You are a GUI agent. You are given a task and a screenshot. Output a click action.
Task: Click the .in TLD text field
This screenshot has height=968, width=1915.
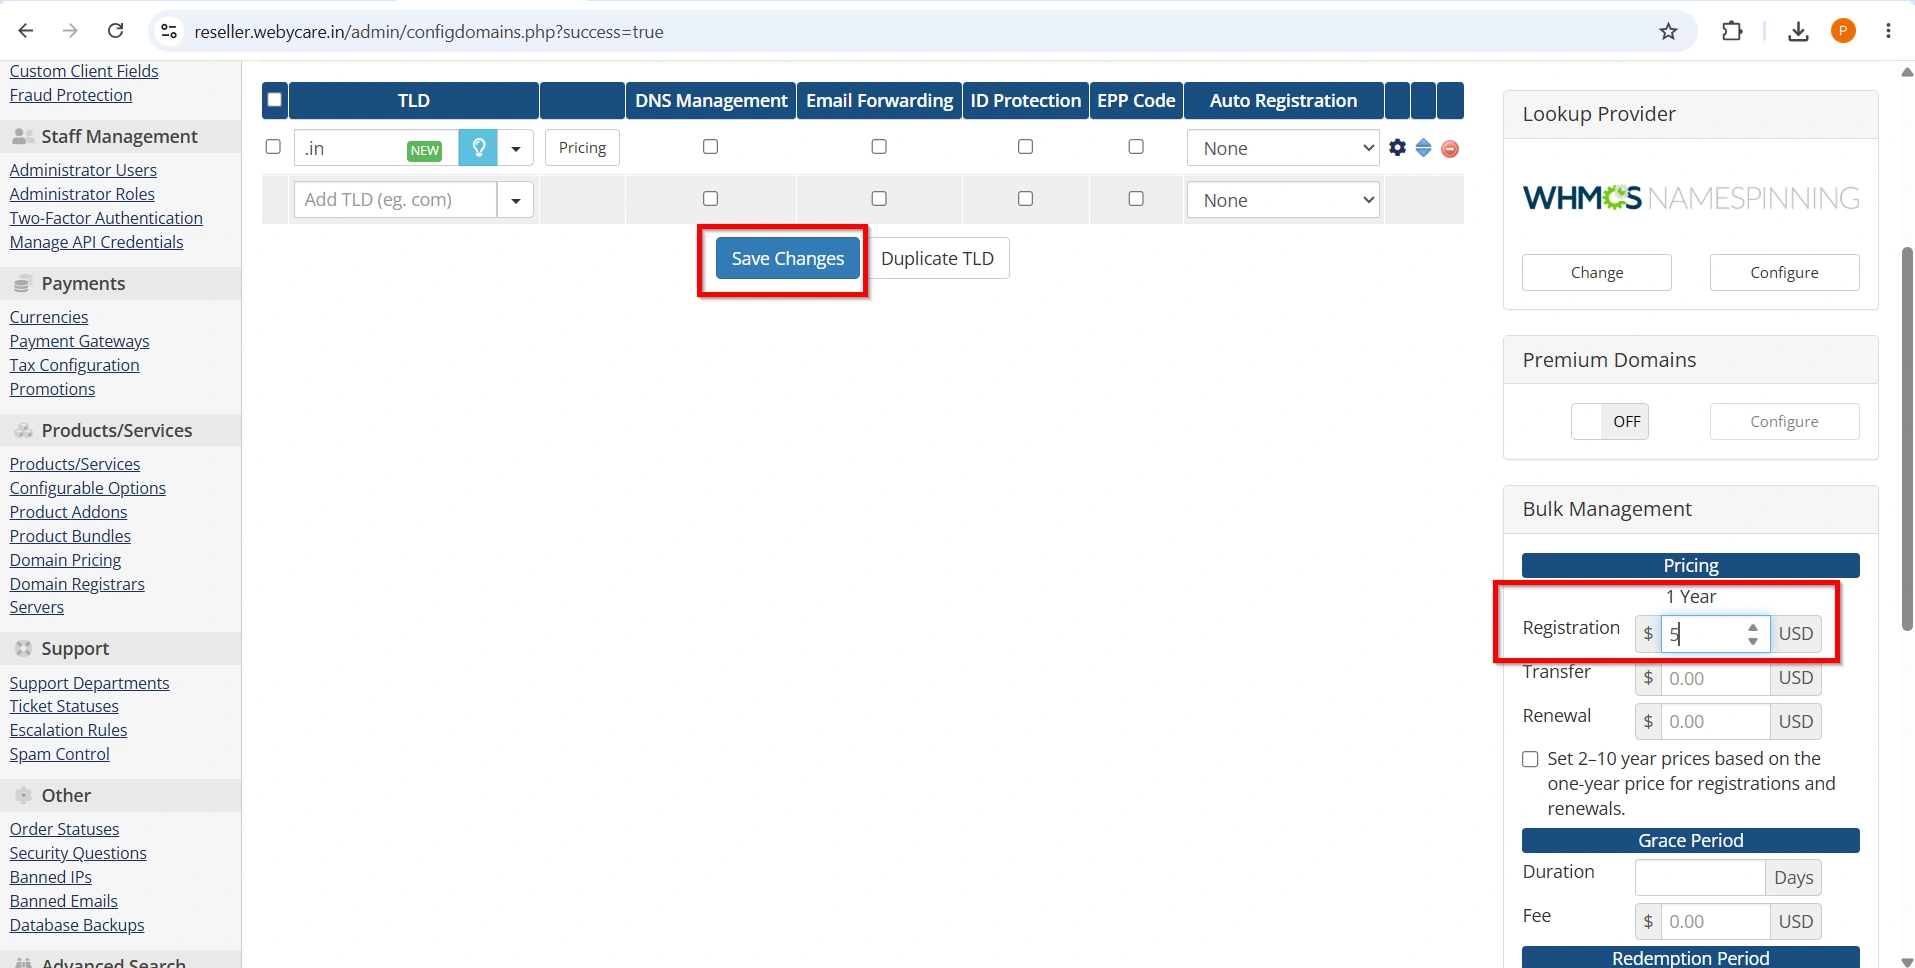(x=376, y=148)
